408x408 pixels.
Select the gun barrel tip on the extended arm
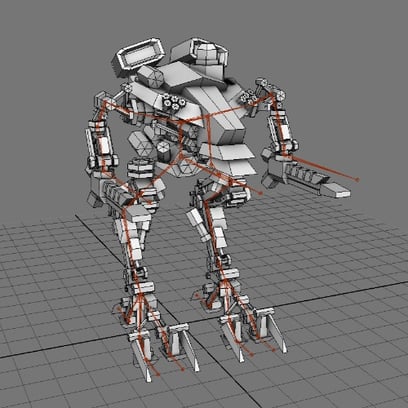(x=336, y=190)
